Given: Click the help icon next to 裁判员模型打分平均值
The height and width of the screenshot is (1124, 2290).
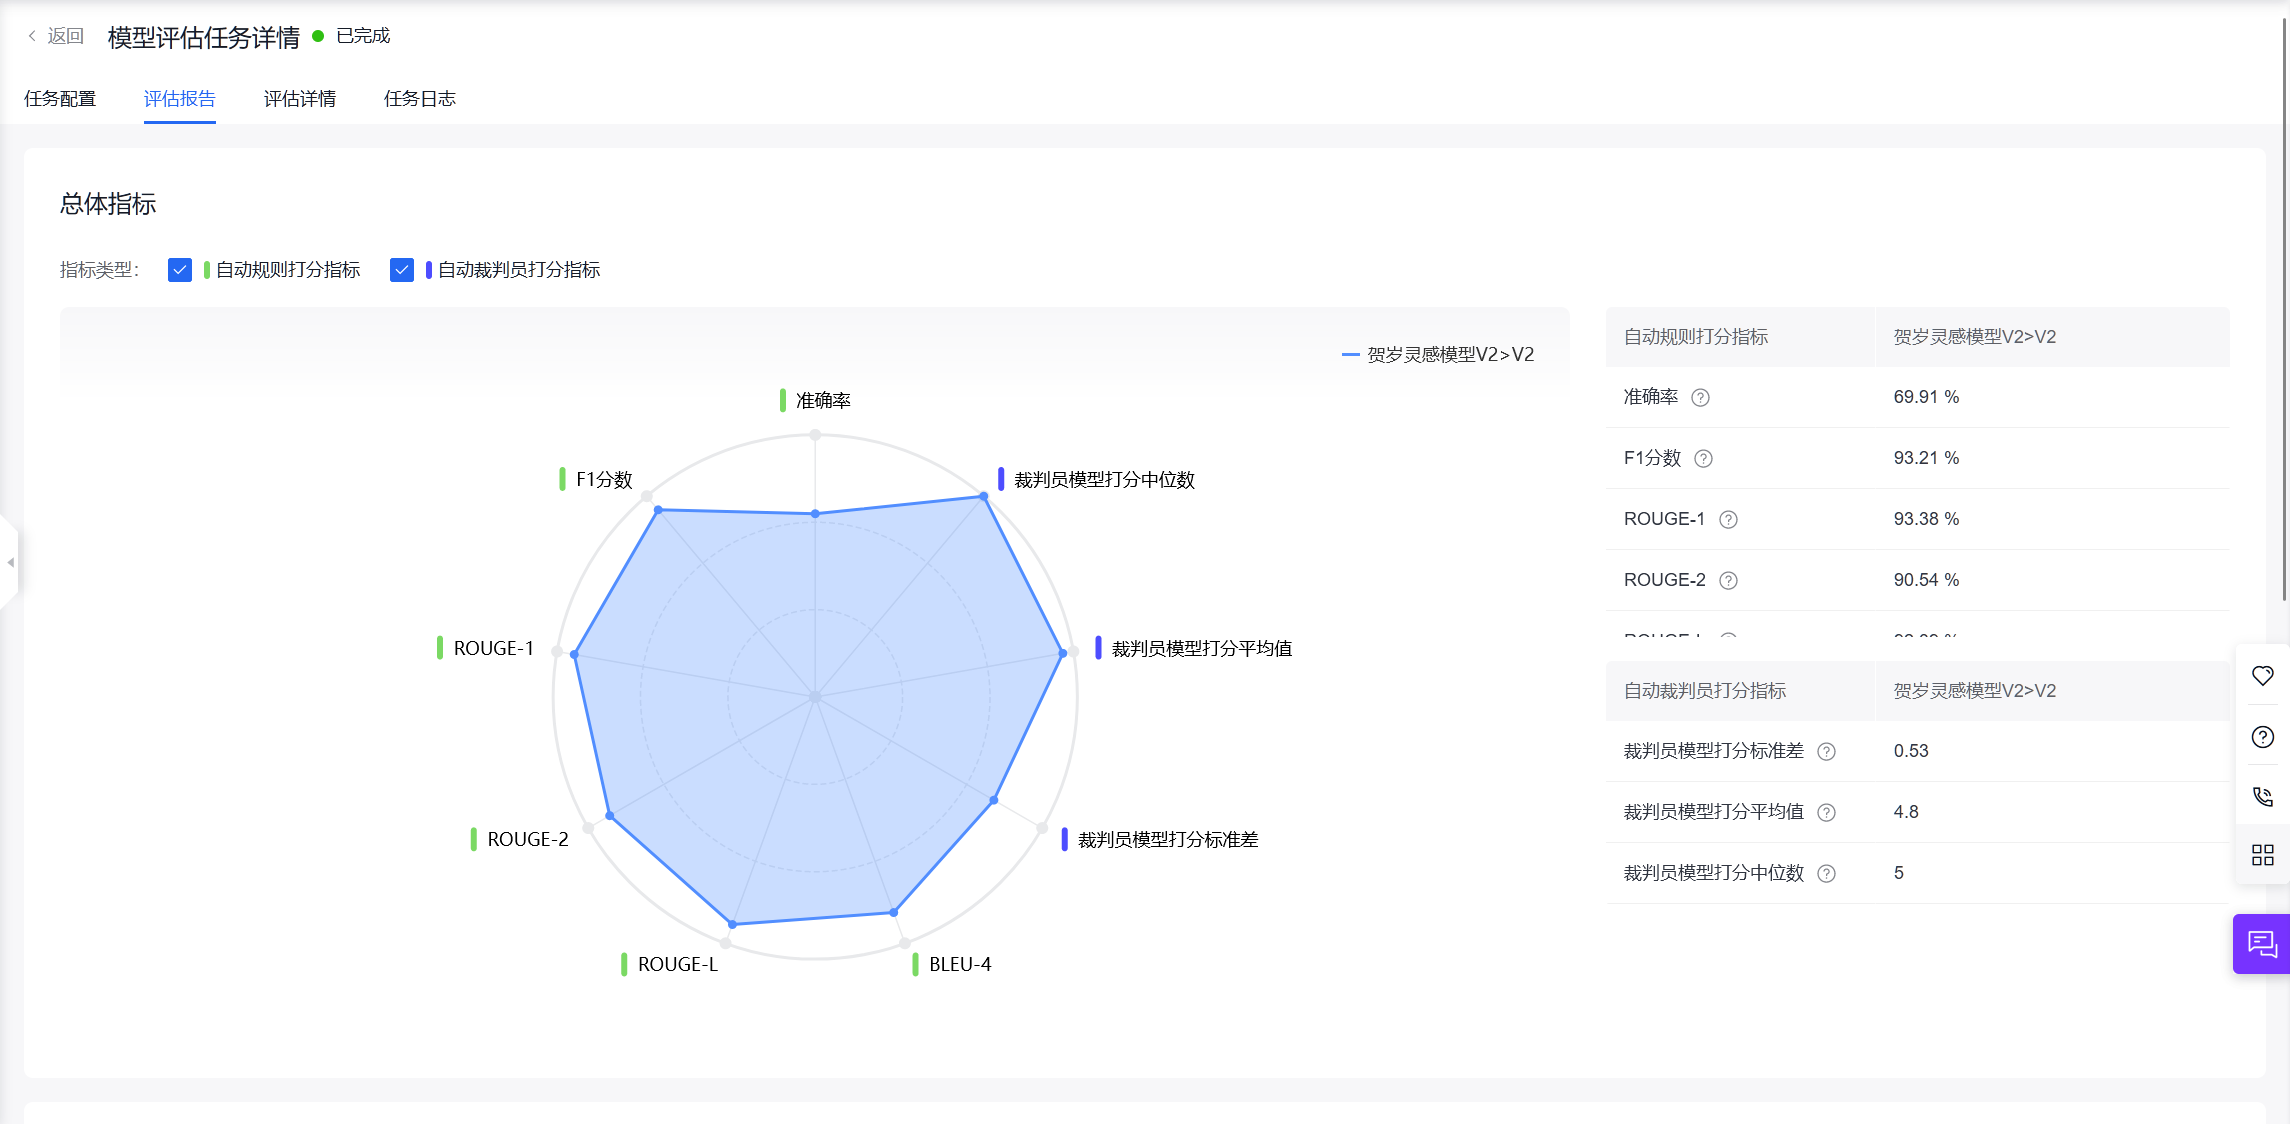Looking at the screenshot, I should click(1826, 813).
